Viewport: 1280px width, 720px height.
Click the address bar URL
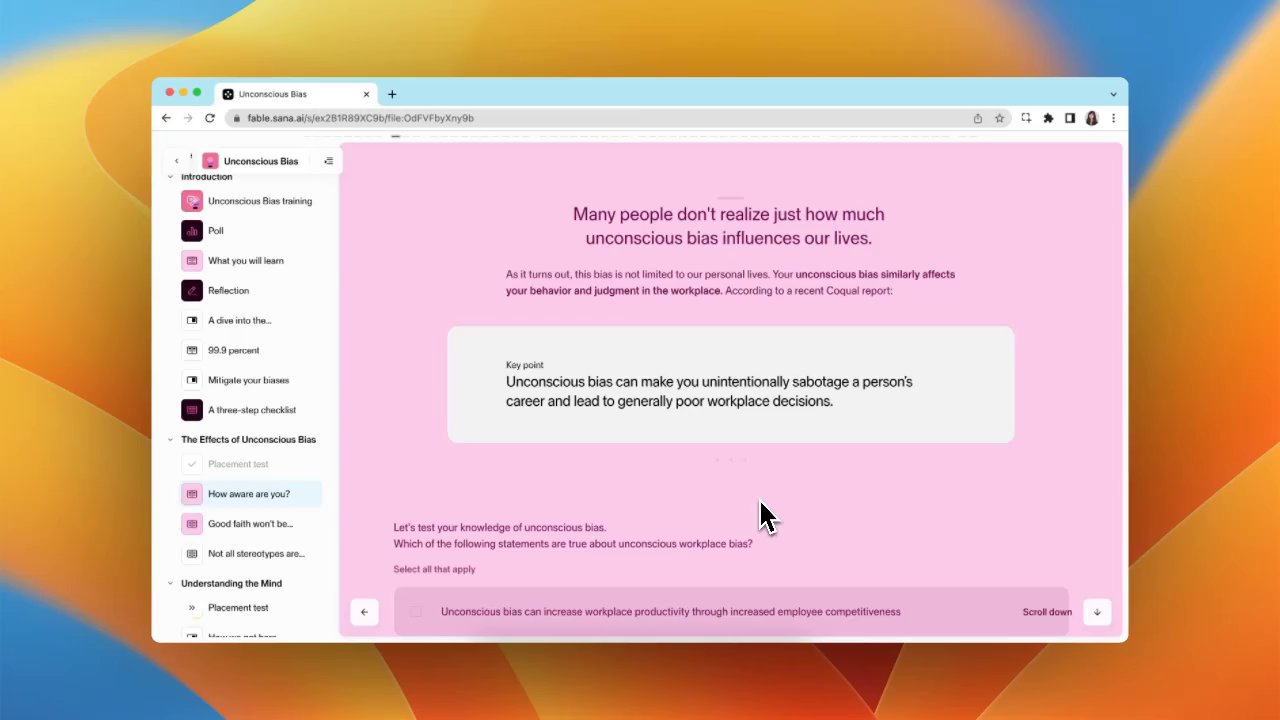pyautogui.click(x=361, y=118)
